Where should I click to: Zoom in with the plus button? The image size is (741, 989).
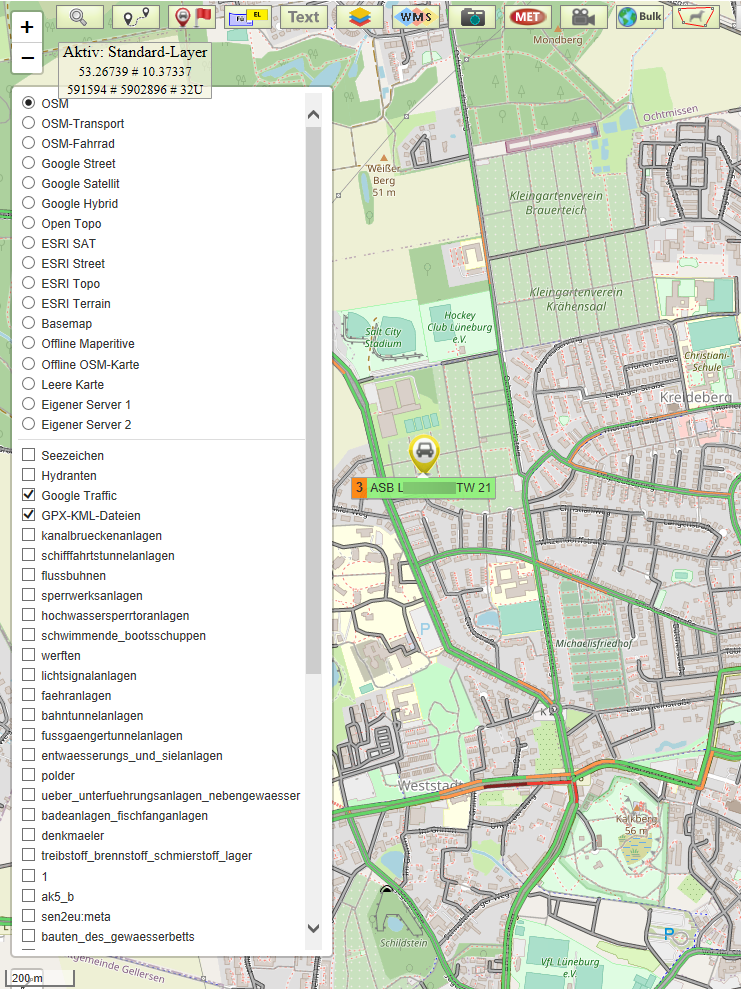pyautogui.click(x=27, y=28)
